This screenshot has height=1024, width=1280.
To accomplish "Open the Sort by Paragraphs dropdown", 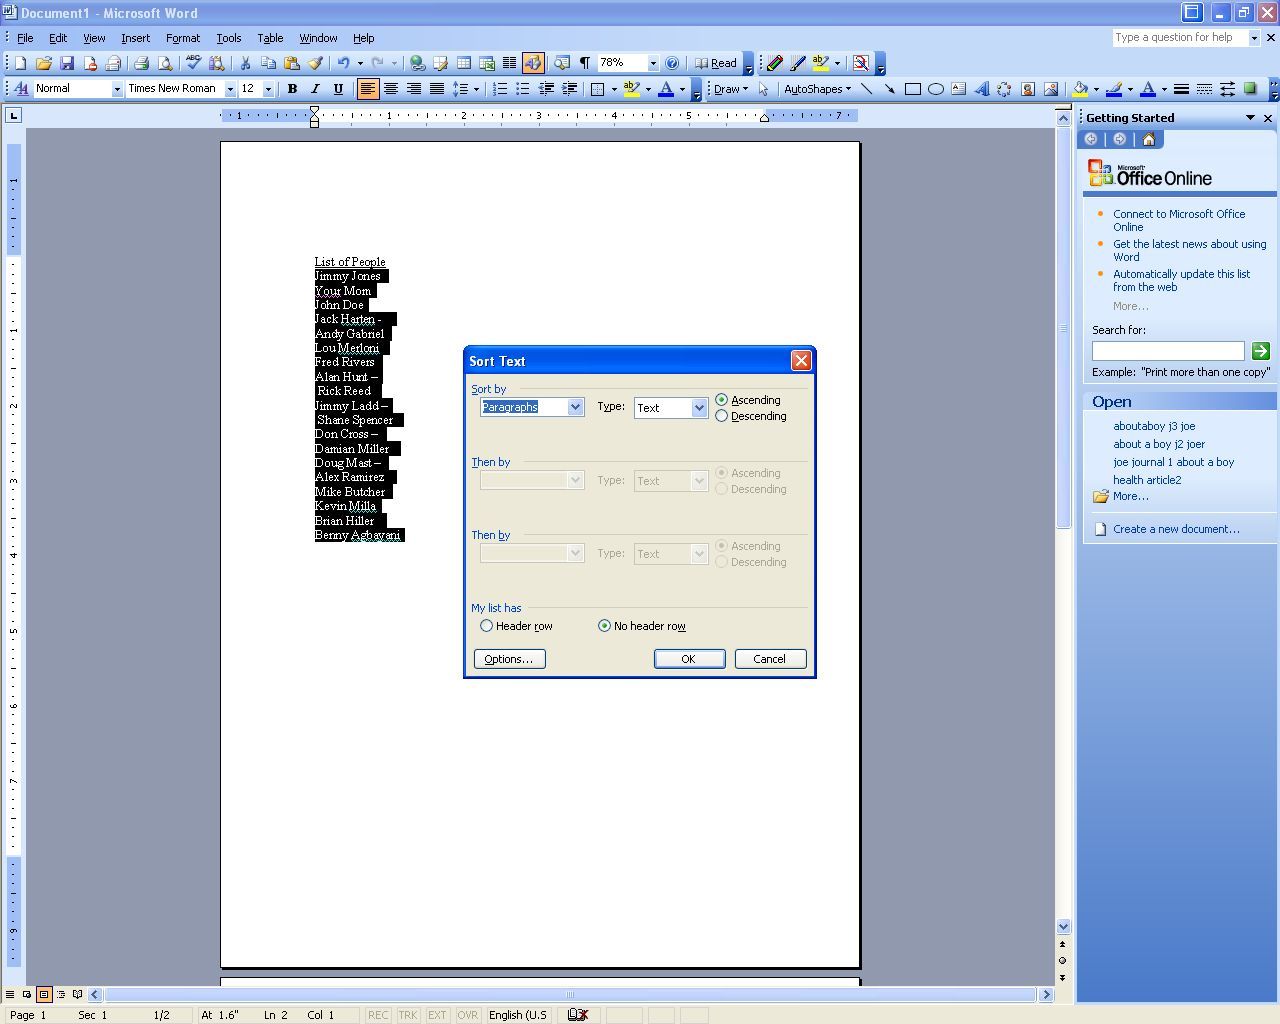I will click(x=575, y=407).
